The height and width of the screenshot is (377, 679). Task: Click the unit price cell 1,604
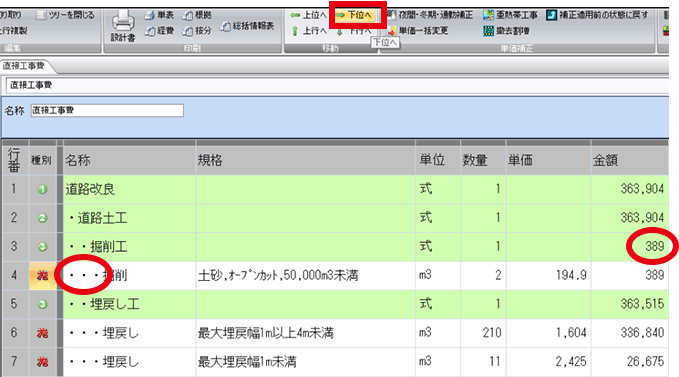(x=548, y=333)
